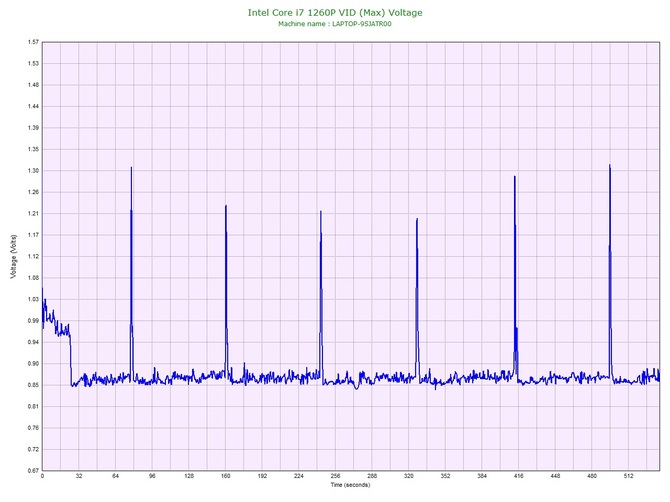Image resolution: width=670 pixels, height=502 pixels.
Task: Click the 512 tick label on time axis
Action: click(x=629, y=476)
